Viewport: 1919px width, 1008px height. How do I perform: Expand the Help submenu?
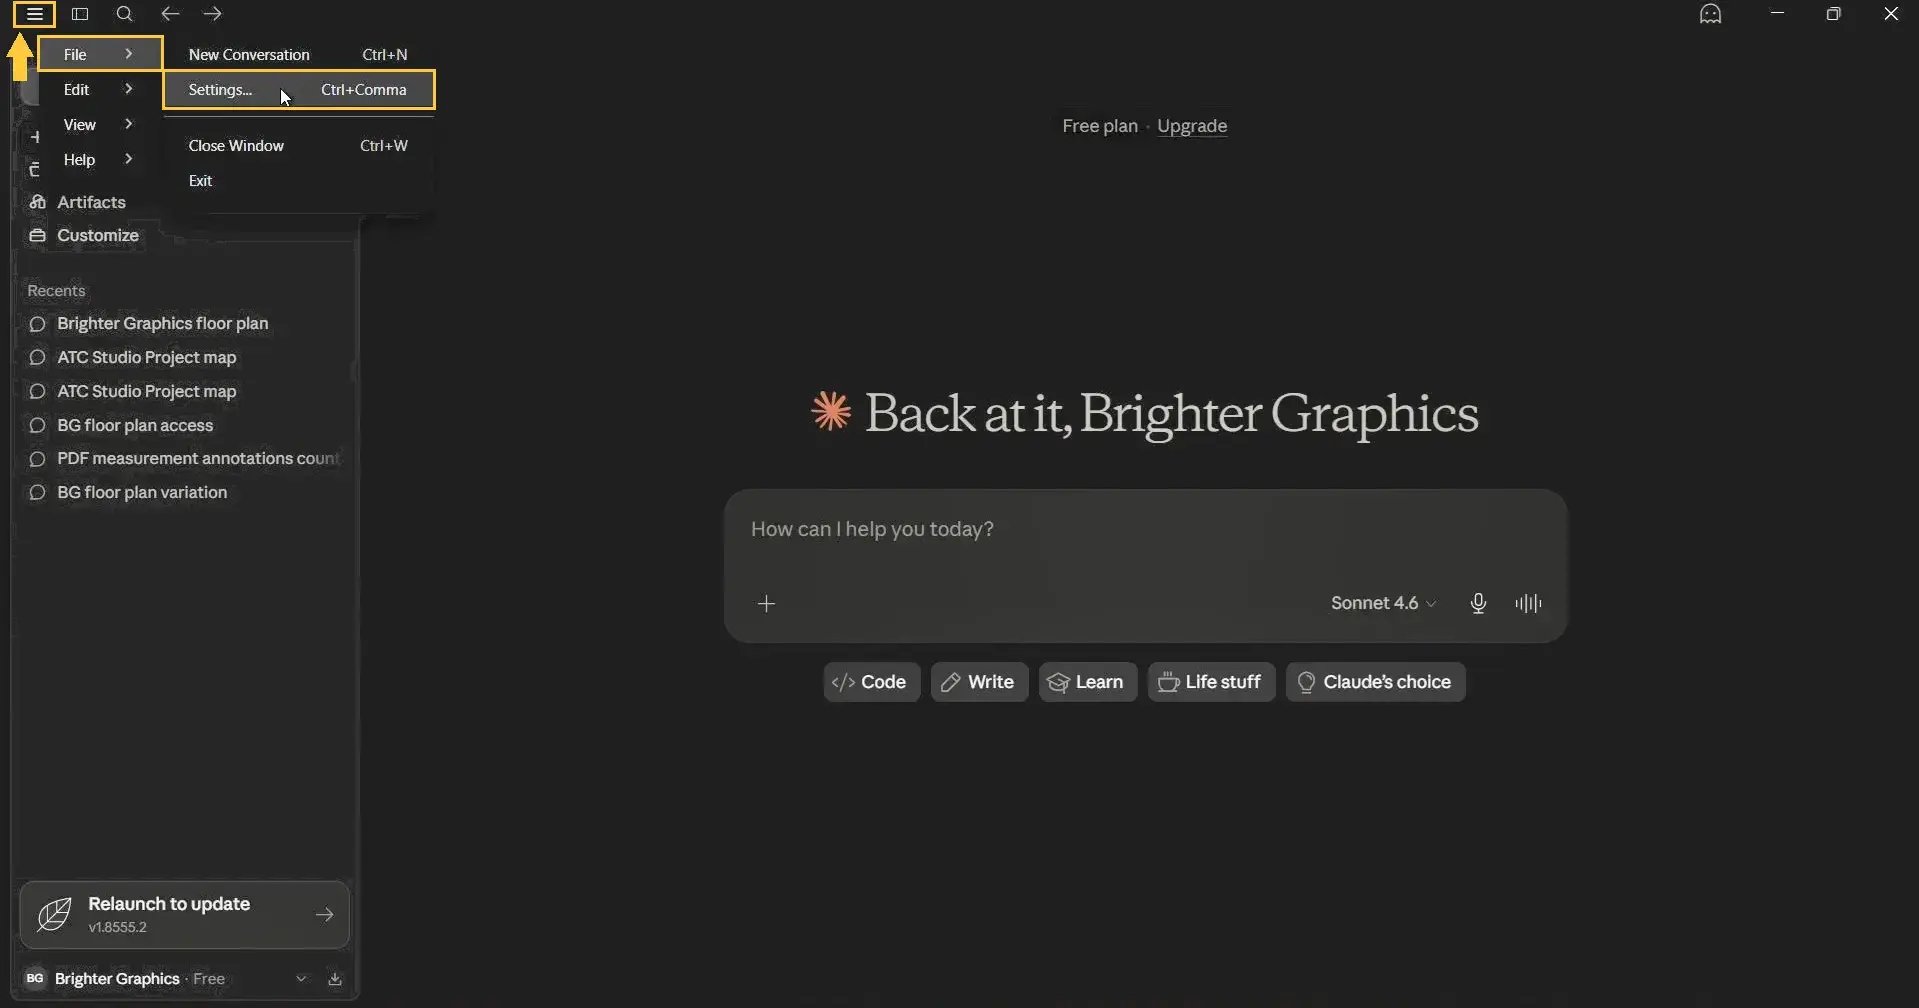(99, 159)
